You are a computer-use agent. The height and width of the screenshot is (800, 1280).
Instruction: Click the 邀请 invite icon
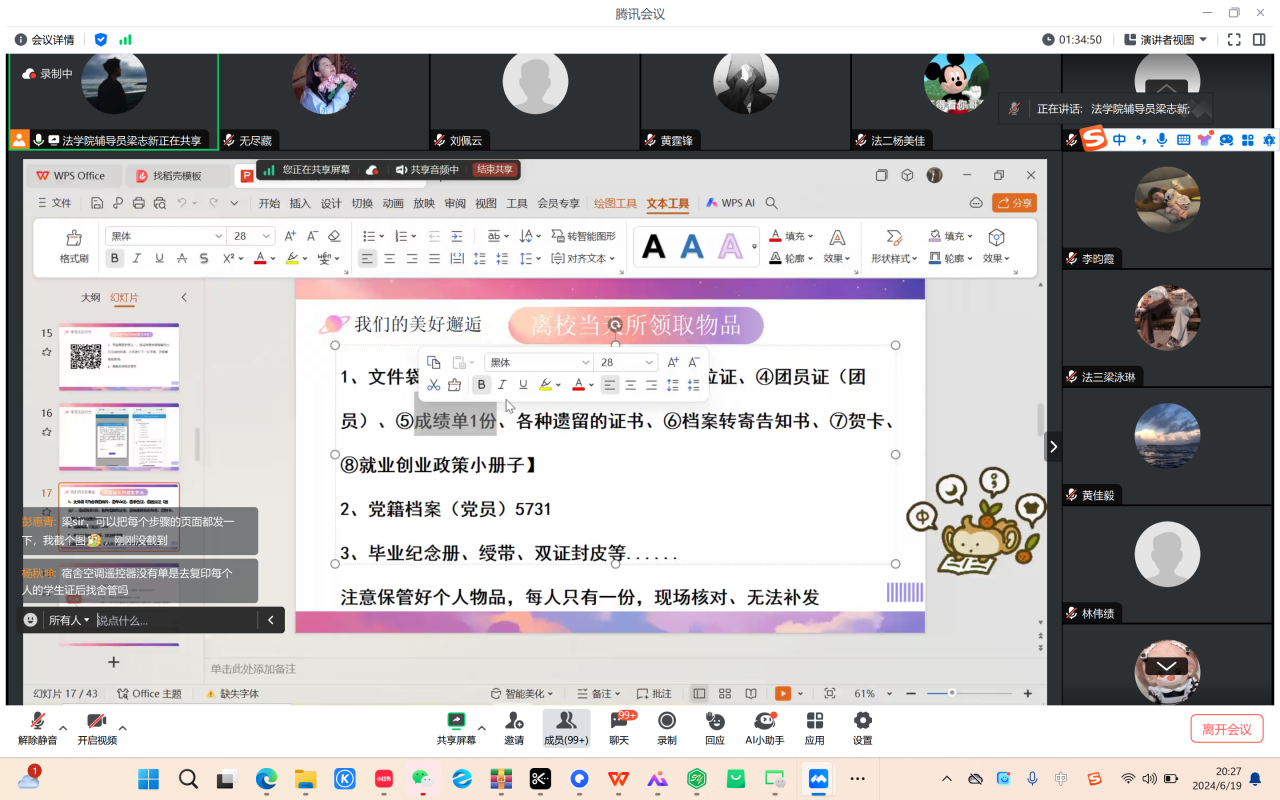(x=514, y=721)
